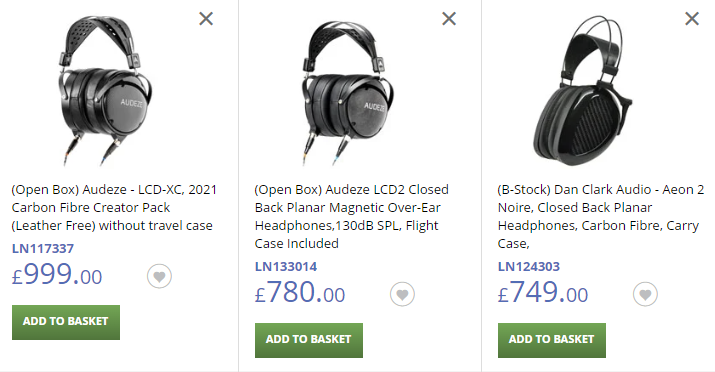Image resolution: width=715 pixels, height=372 pixels.
Task: Add Audeze LCD2 to wishlist heart
Action: [402, 294]
